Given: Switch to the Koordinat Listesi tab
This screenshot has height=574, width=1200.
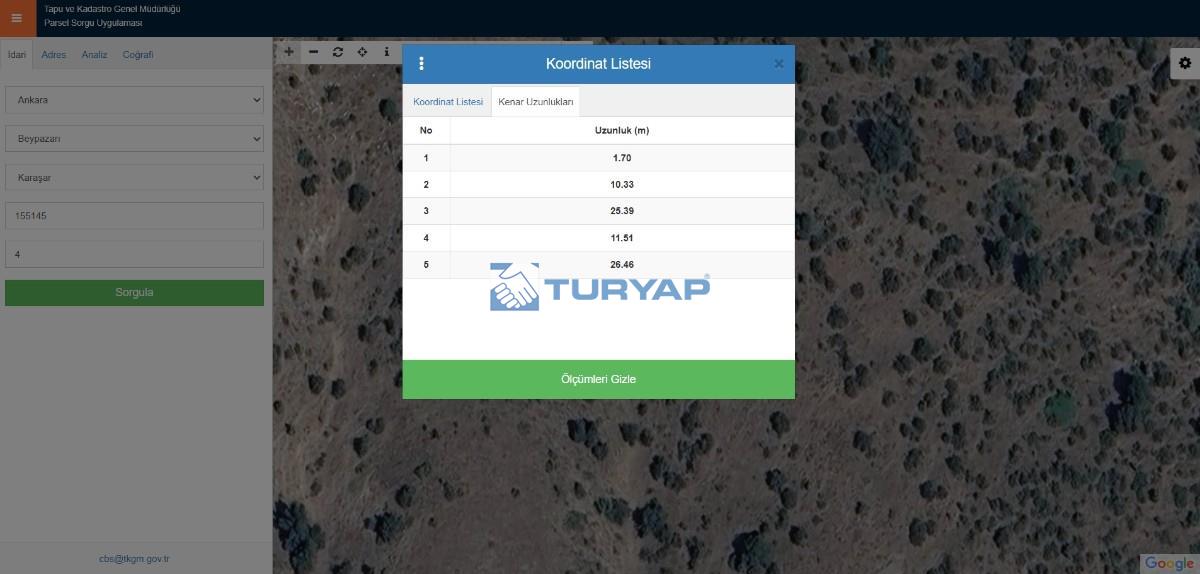Looking at the screenshot, I should (x=448, y=102).
